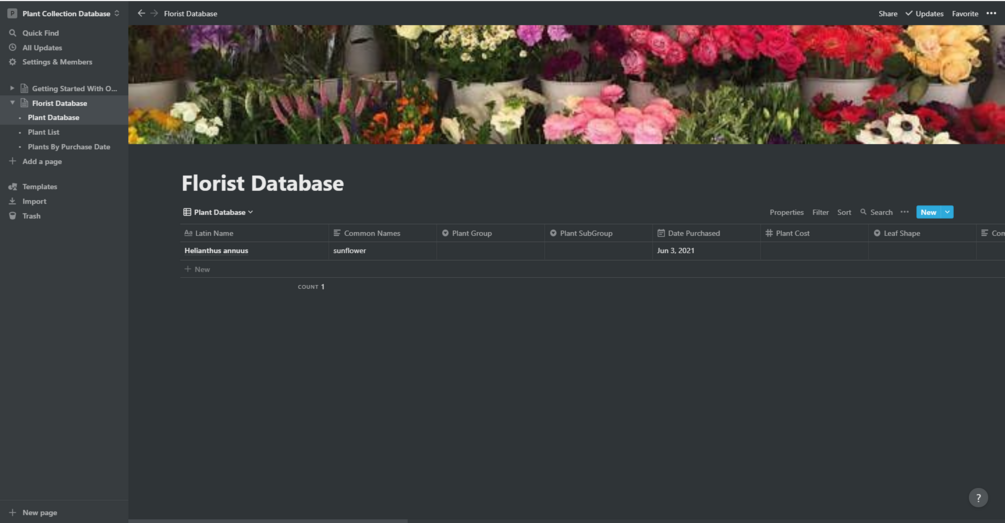Collapse Florist Database page tree

coord(12,103)
